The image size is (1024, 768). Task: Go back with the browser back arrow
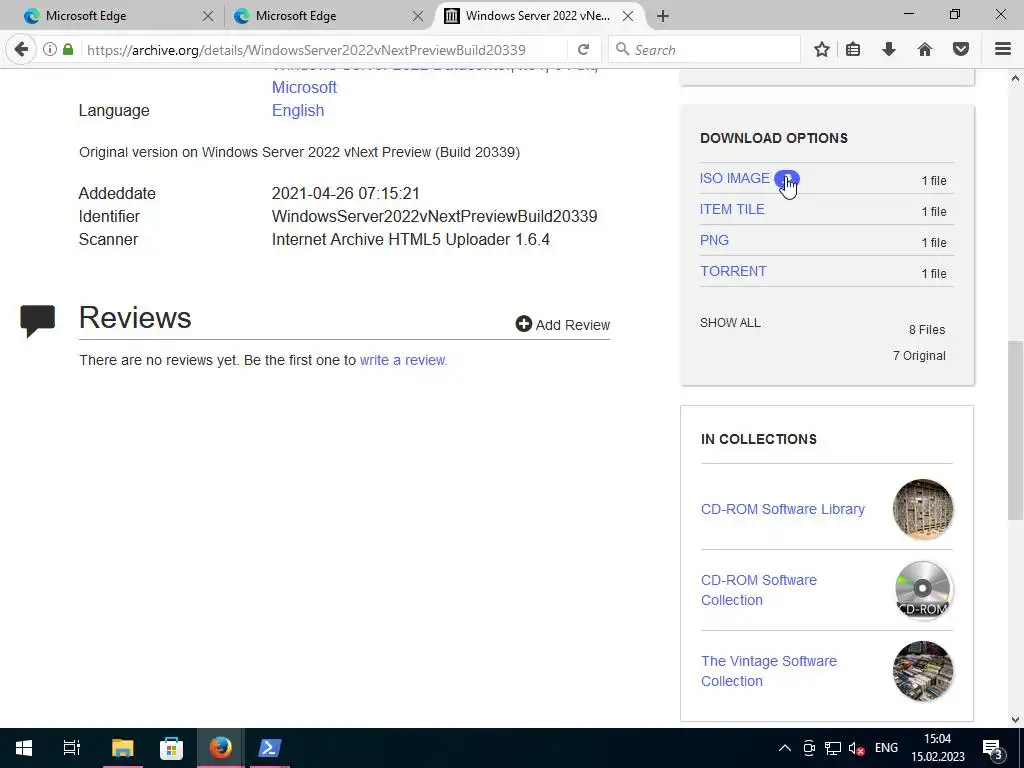(21, 50)
